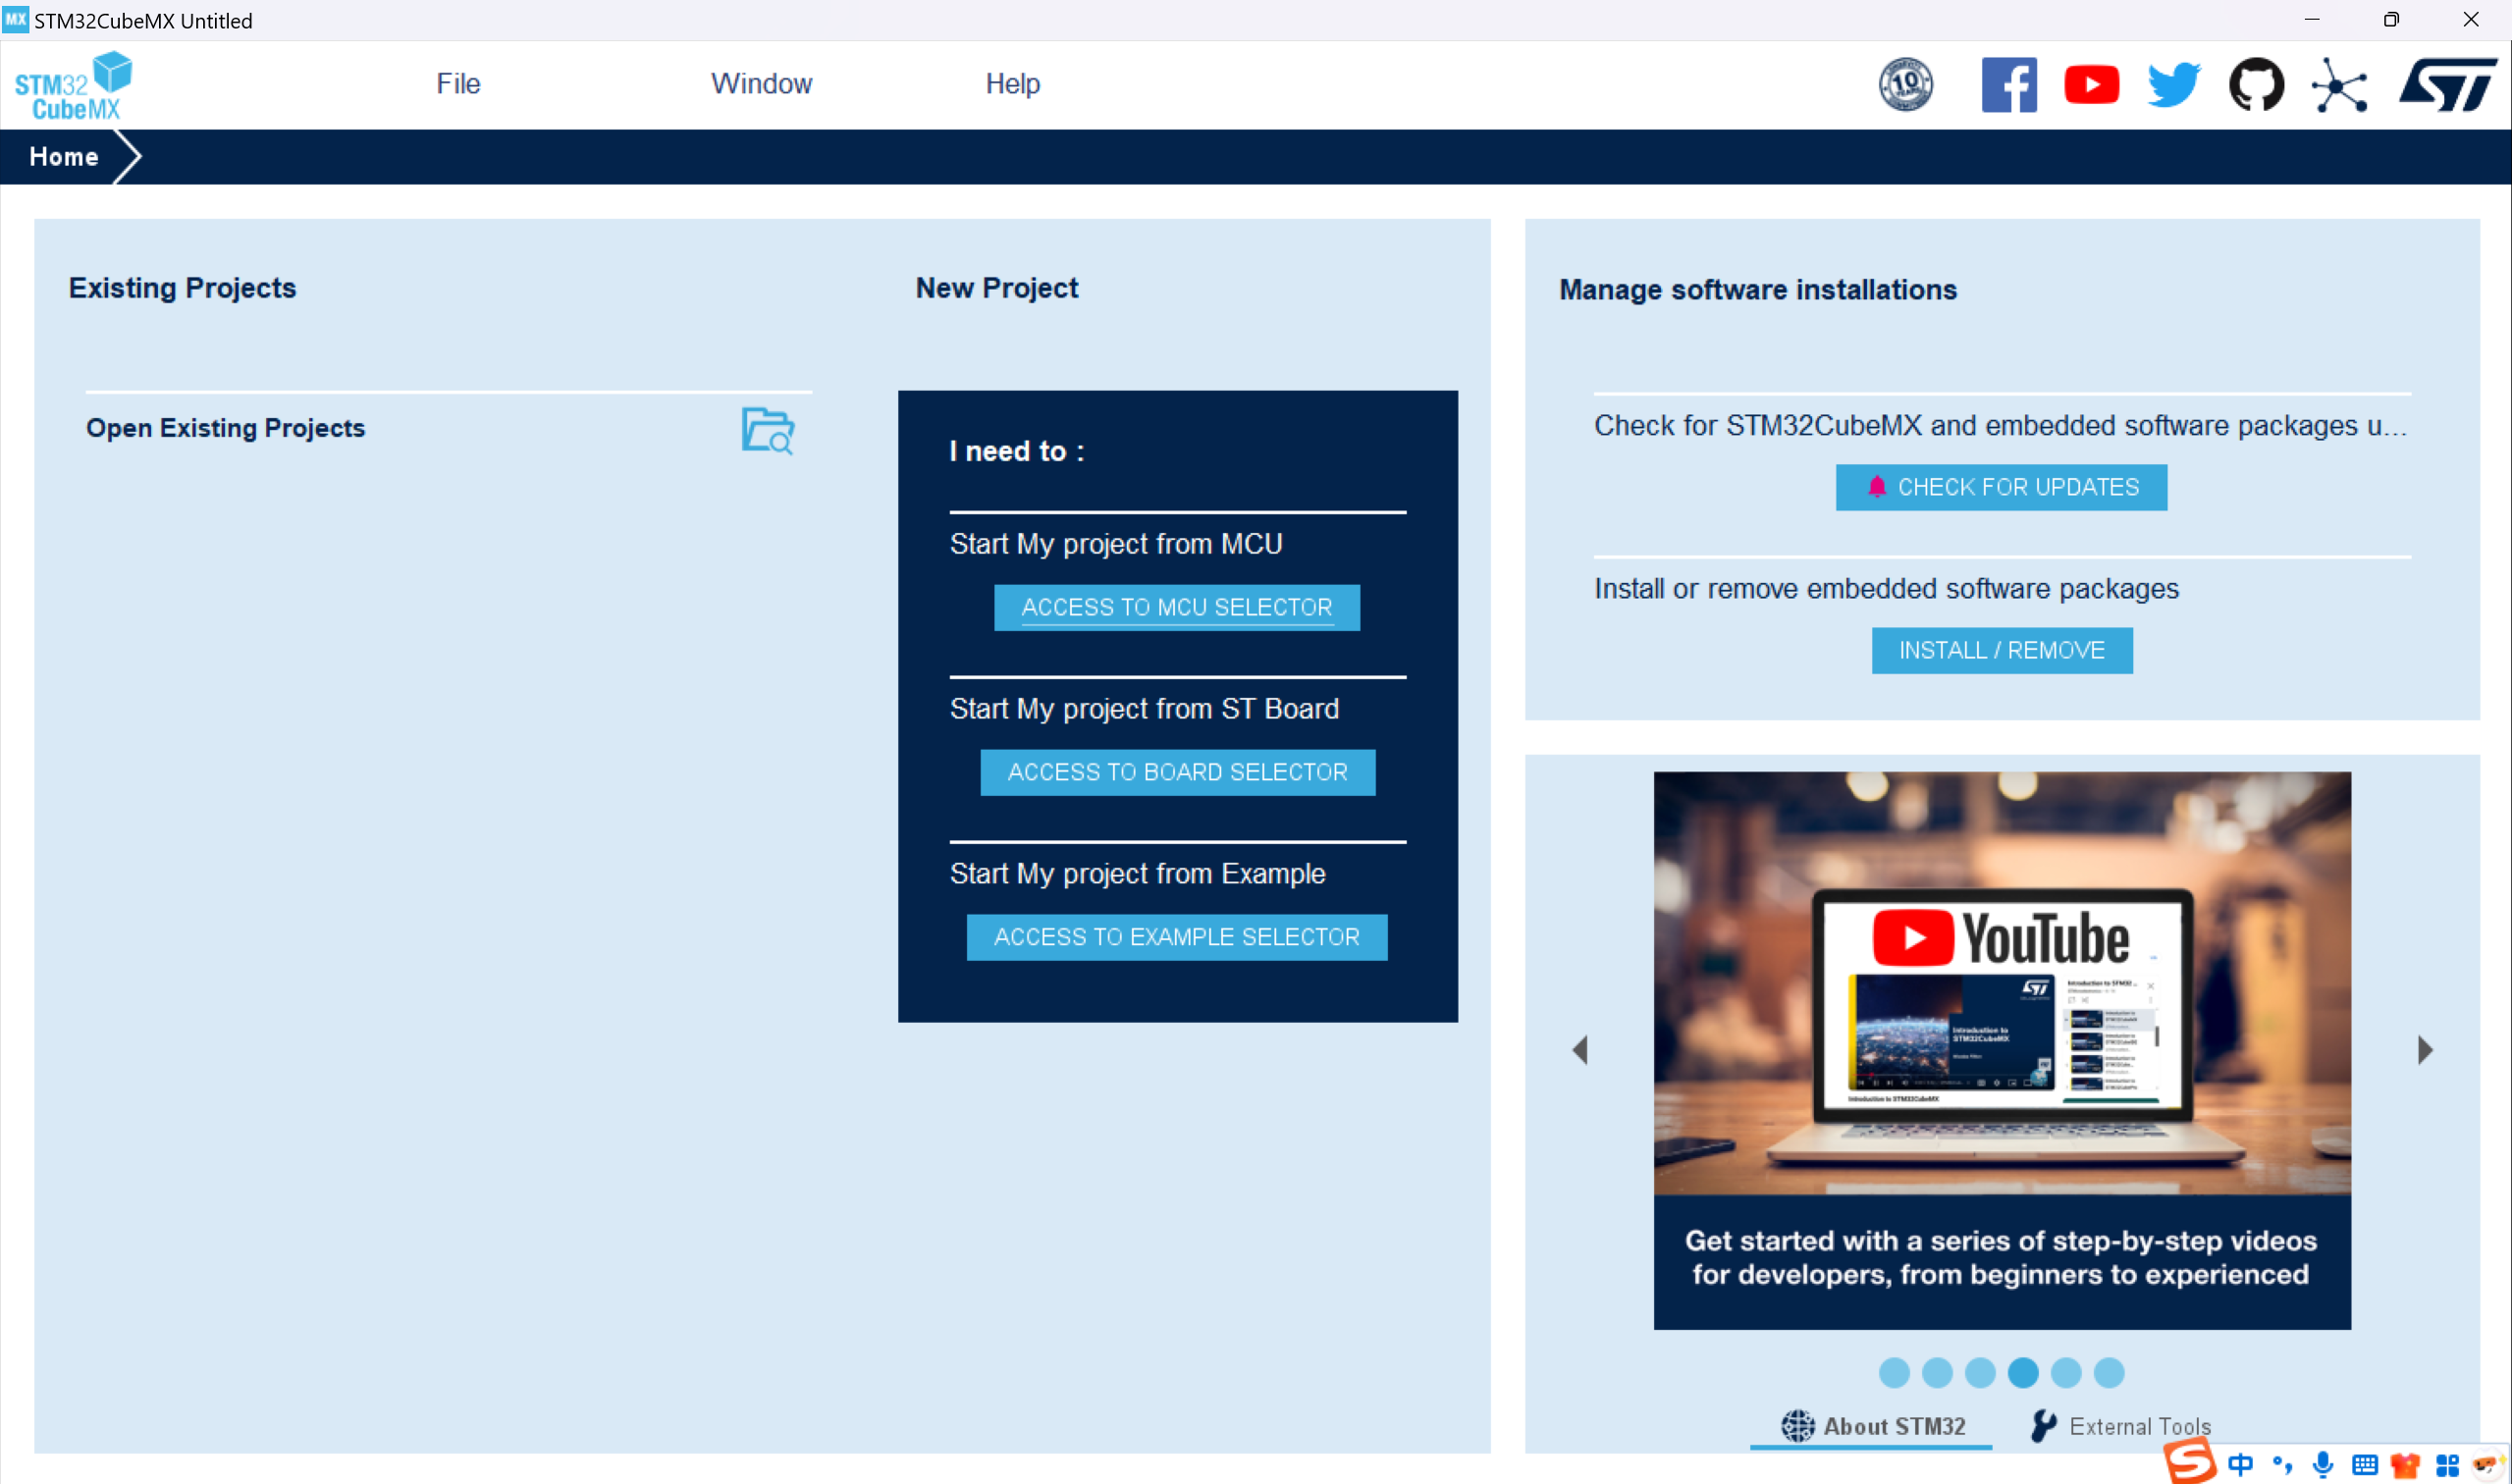Open the File menu
The height and width of the screenshot is (1484, 2512).
tap(458, 84)
